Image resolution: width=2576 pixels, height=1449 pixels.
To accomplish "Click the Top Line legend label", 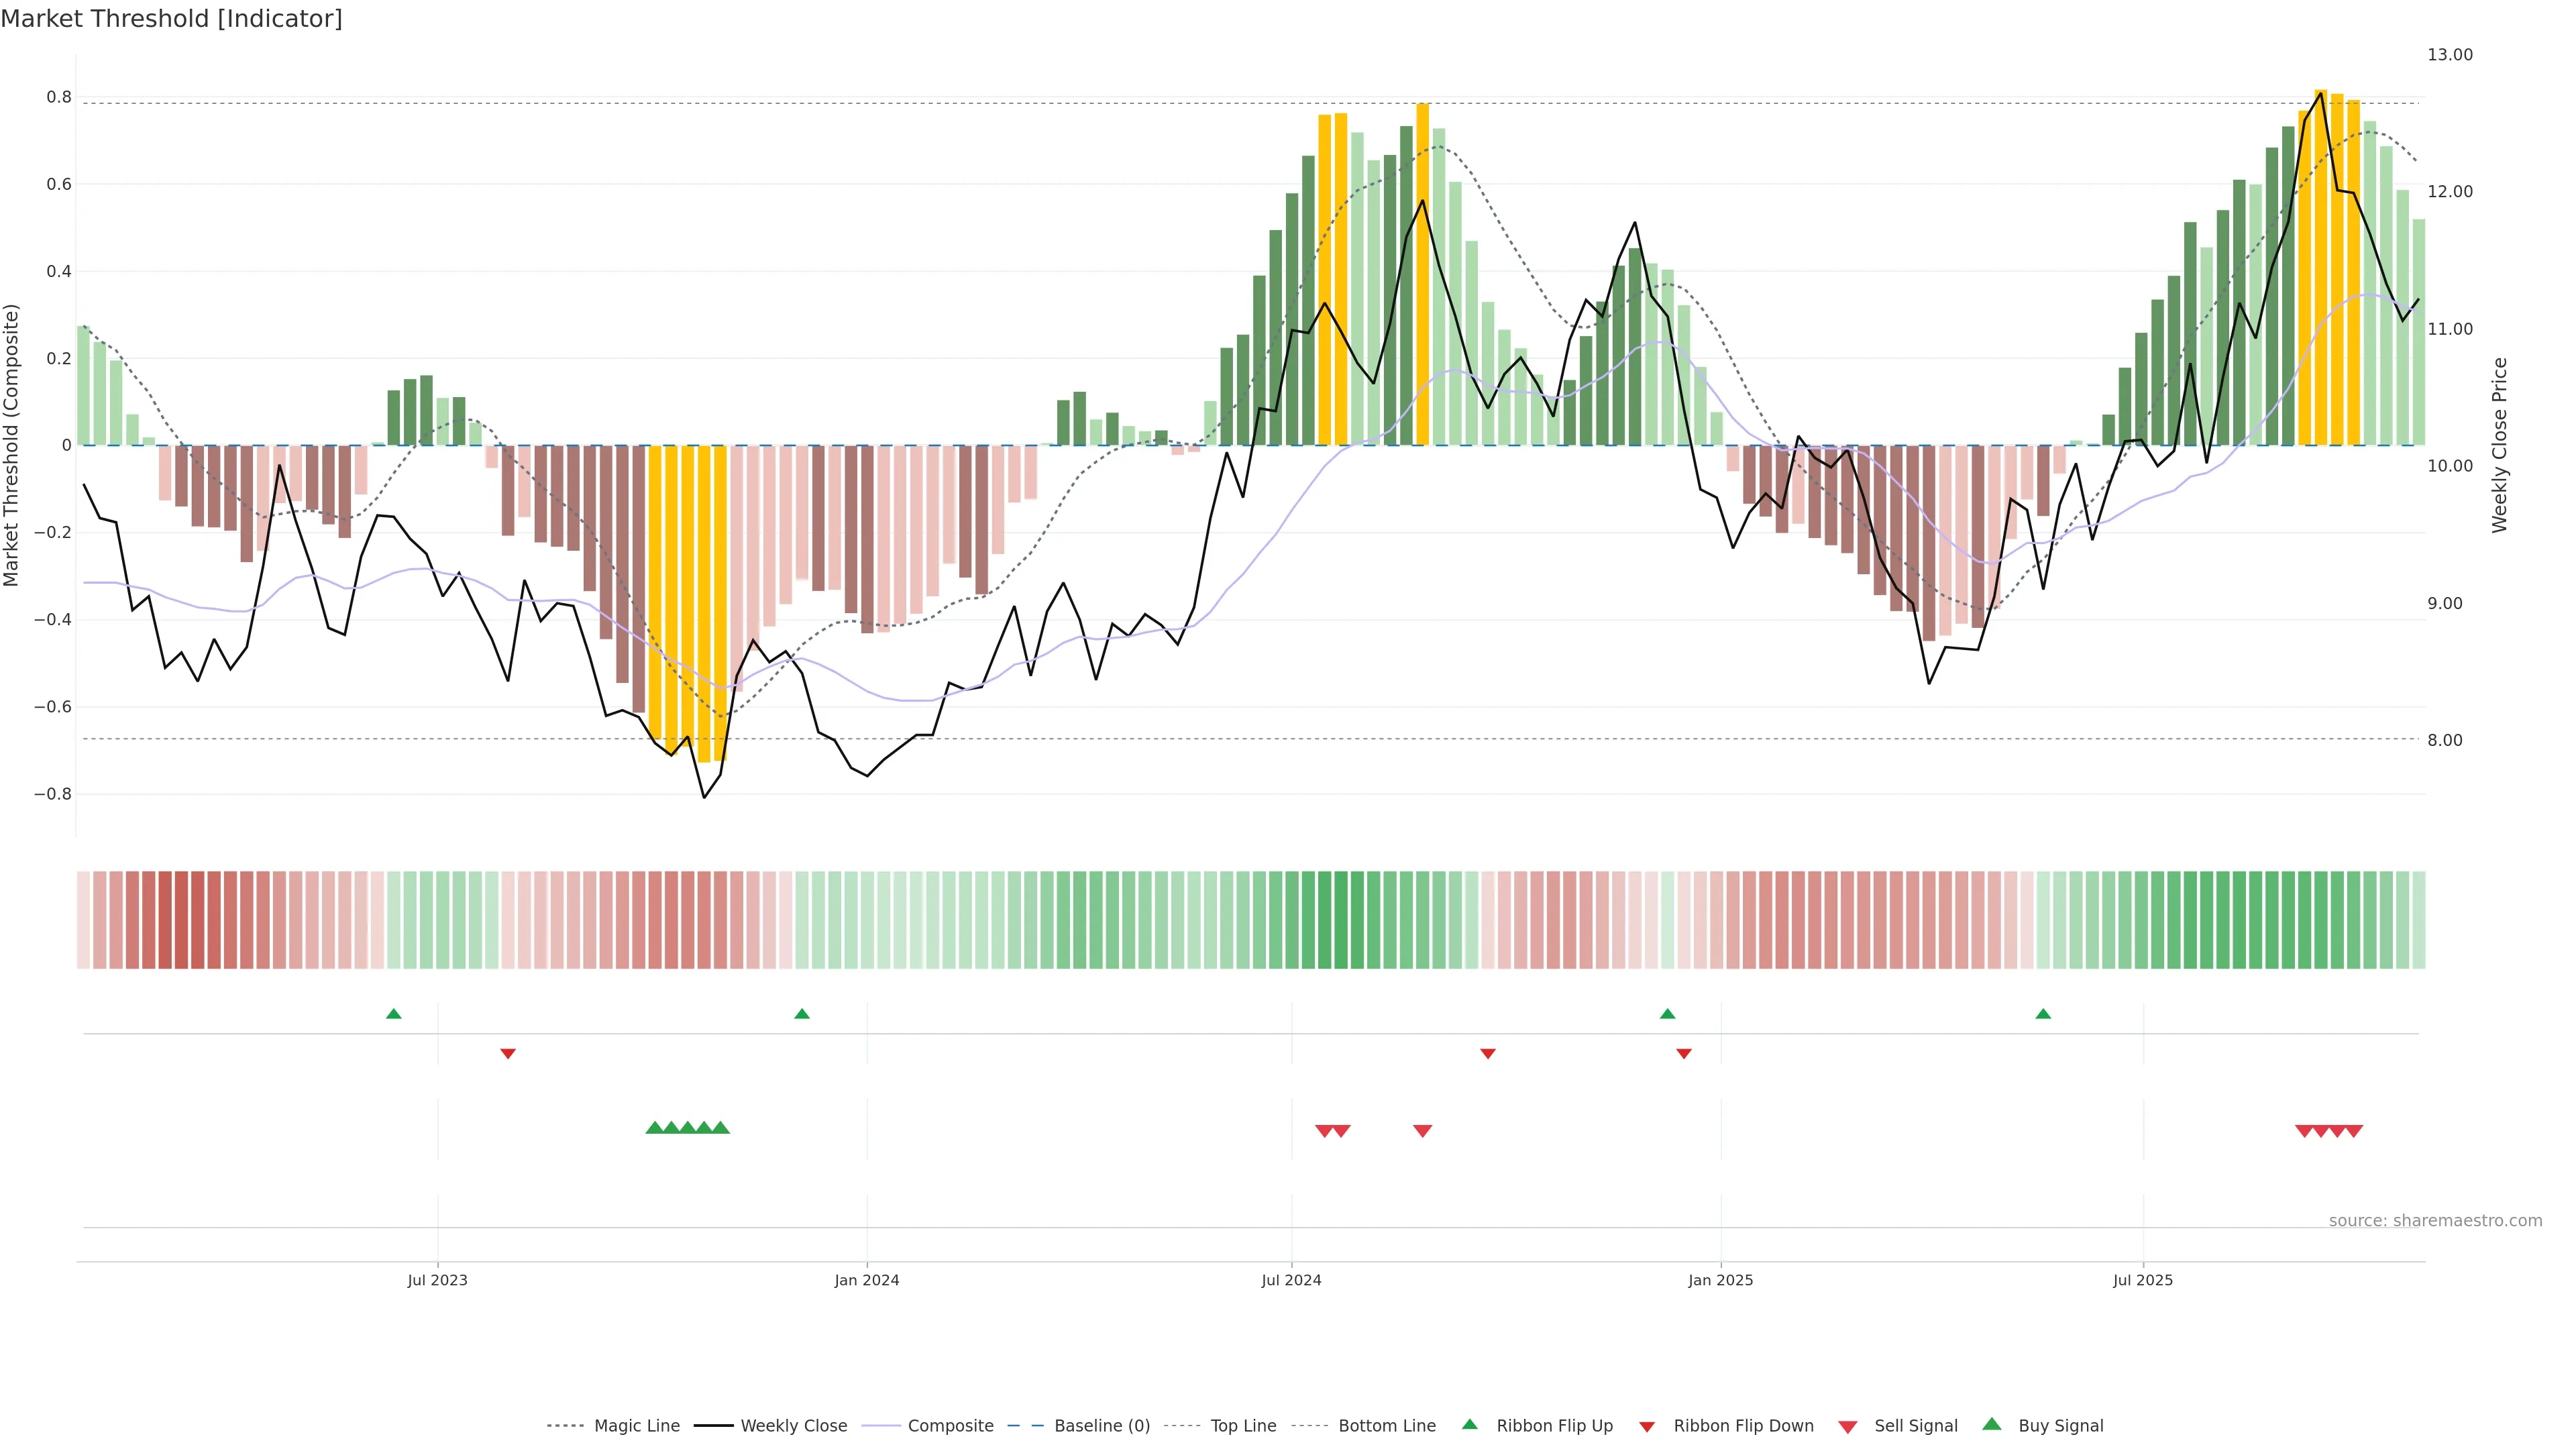I will (x=1243, y=1426).
